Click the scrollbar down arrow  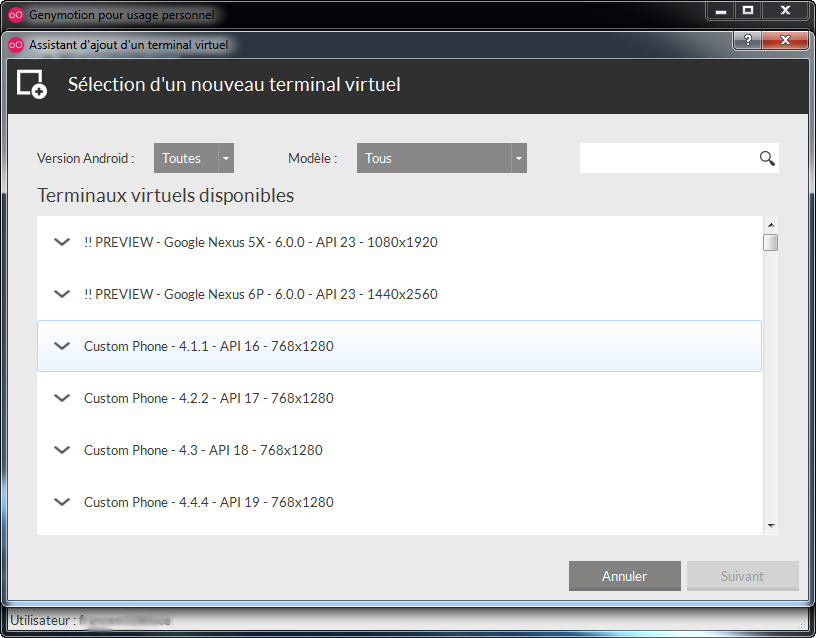[x=771, y=526]
